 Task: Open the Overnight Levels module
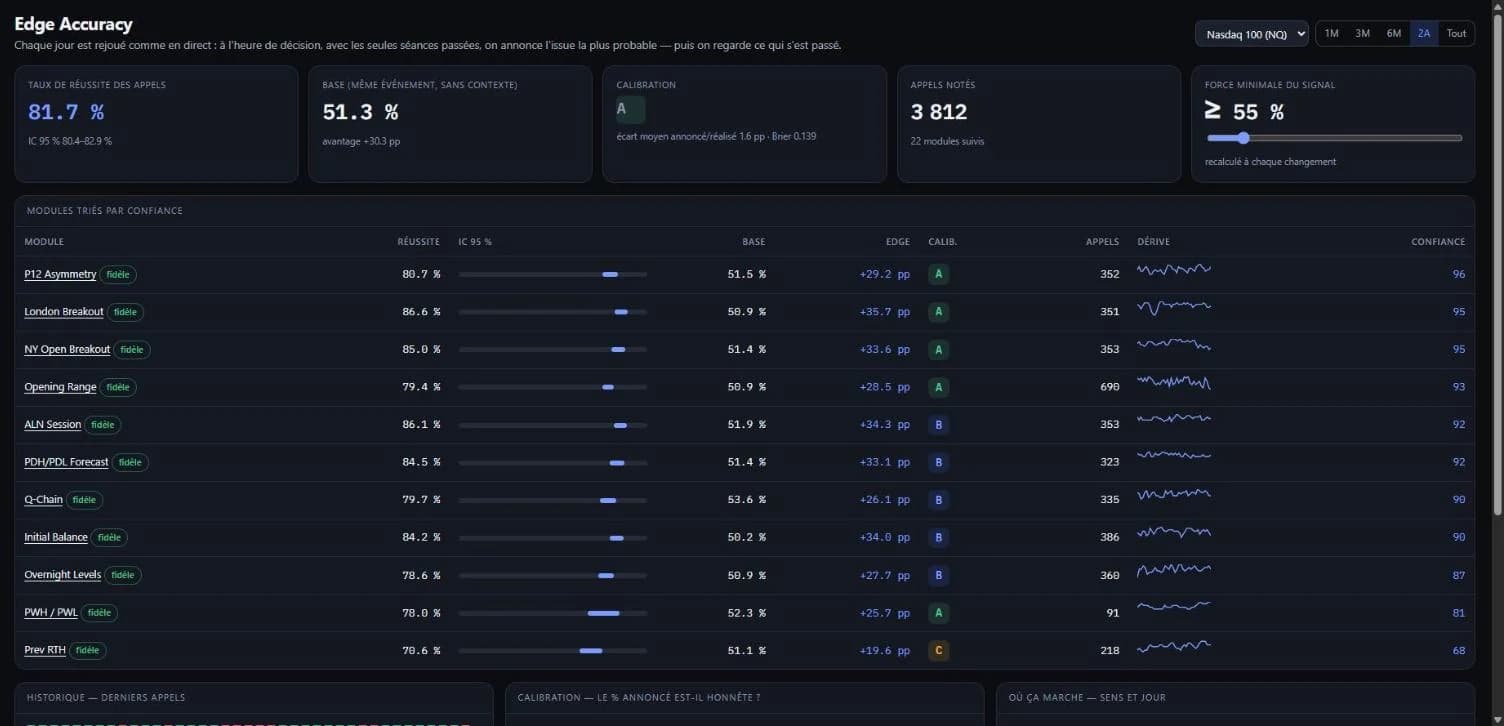pos(63,575)
